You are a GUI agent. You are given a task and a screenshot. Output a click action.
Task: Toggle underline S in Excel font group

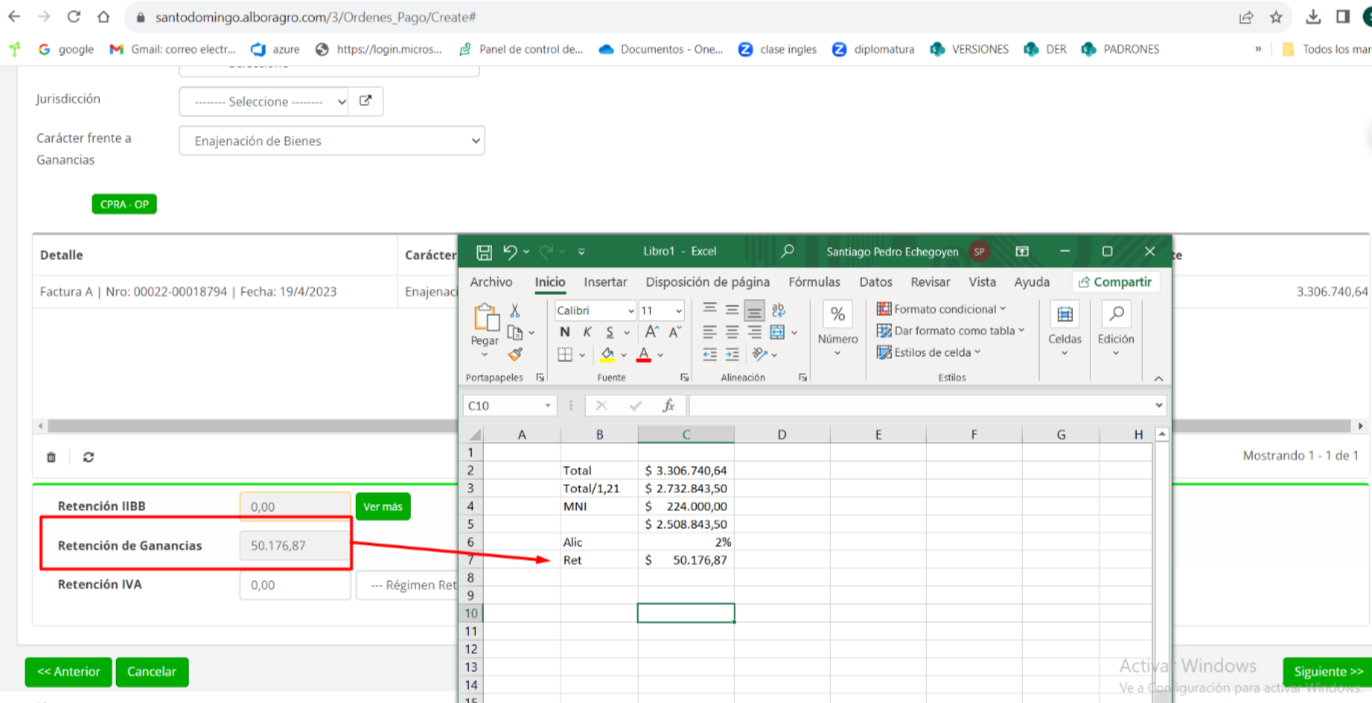(x=609, y=332)
